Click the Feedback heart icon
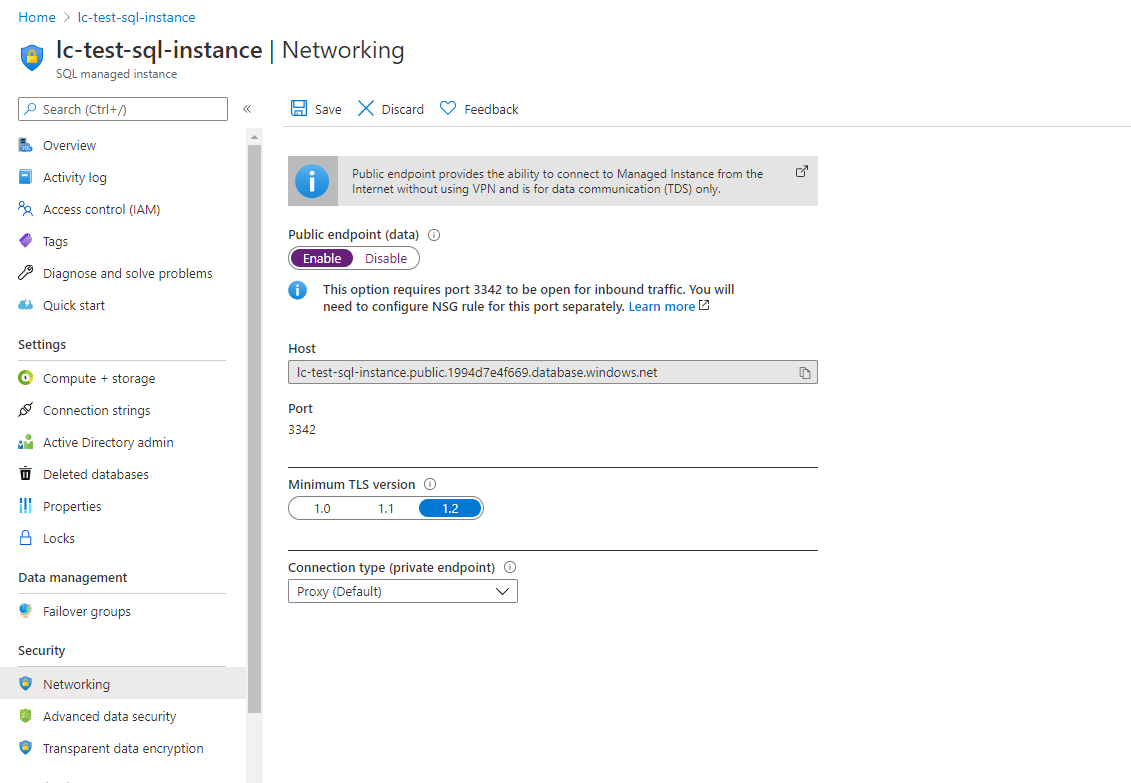1131x783 pixels. click(x=448, y=109)
